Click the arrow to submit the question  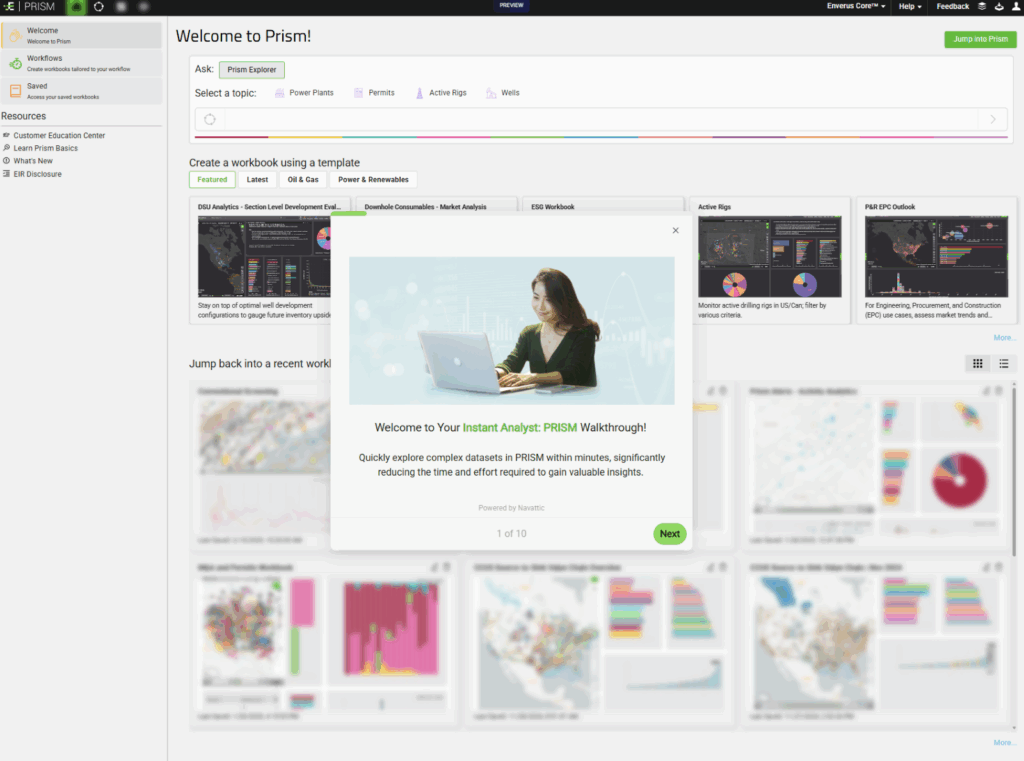[992, 120]
